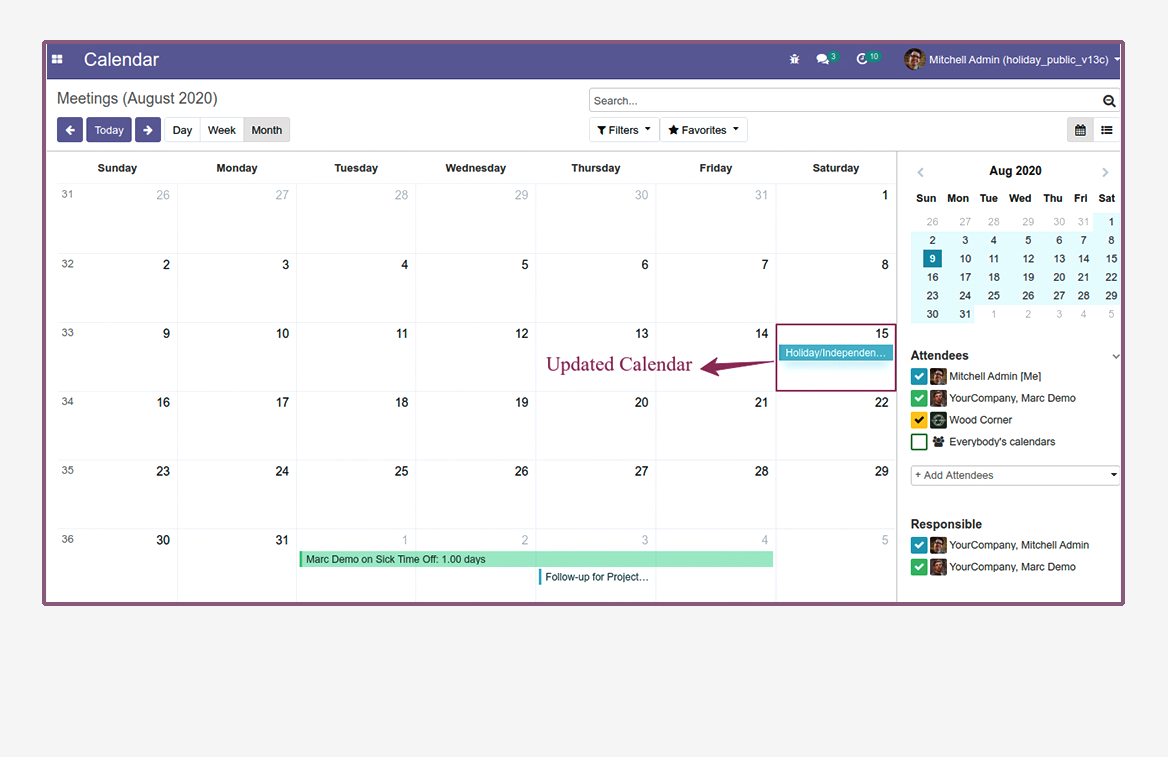
Task: Click the Aug 2020 mini calendar title
Action: click(1015, 171)
